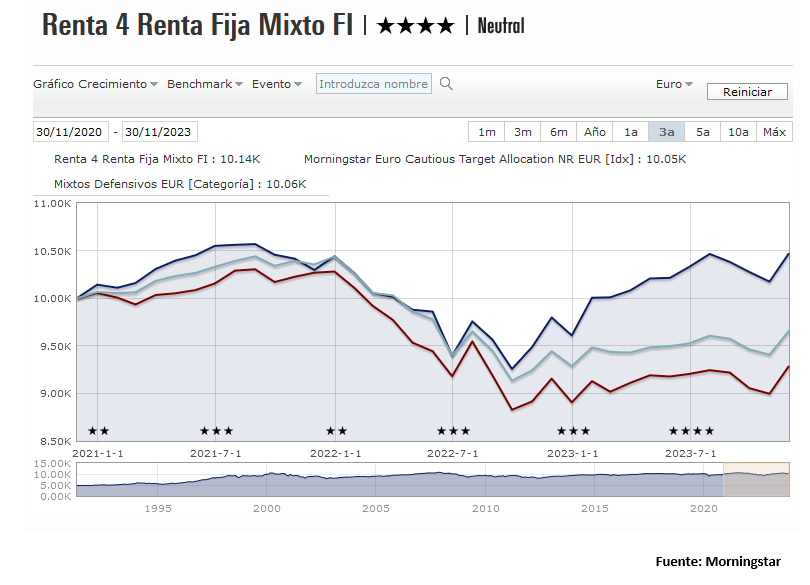
Task: Expand the Benchmark dropdown menu
Action: [x=205, y=84]
